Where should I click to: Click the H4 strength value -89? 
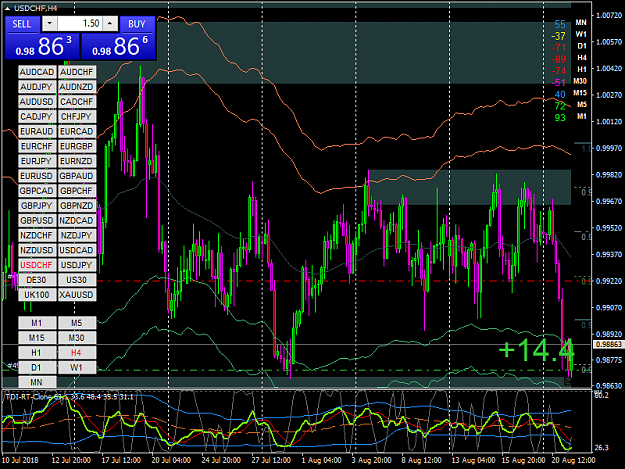(559, 59)
